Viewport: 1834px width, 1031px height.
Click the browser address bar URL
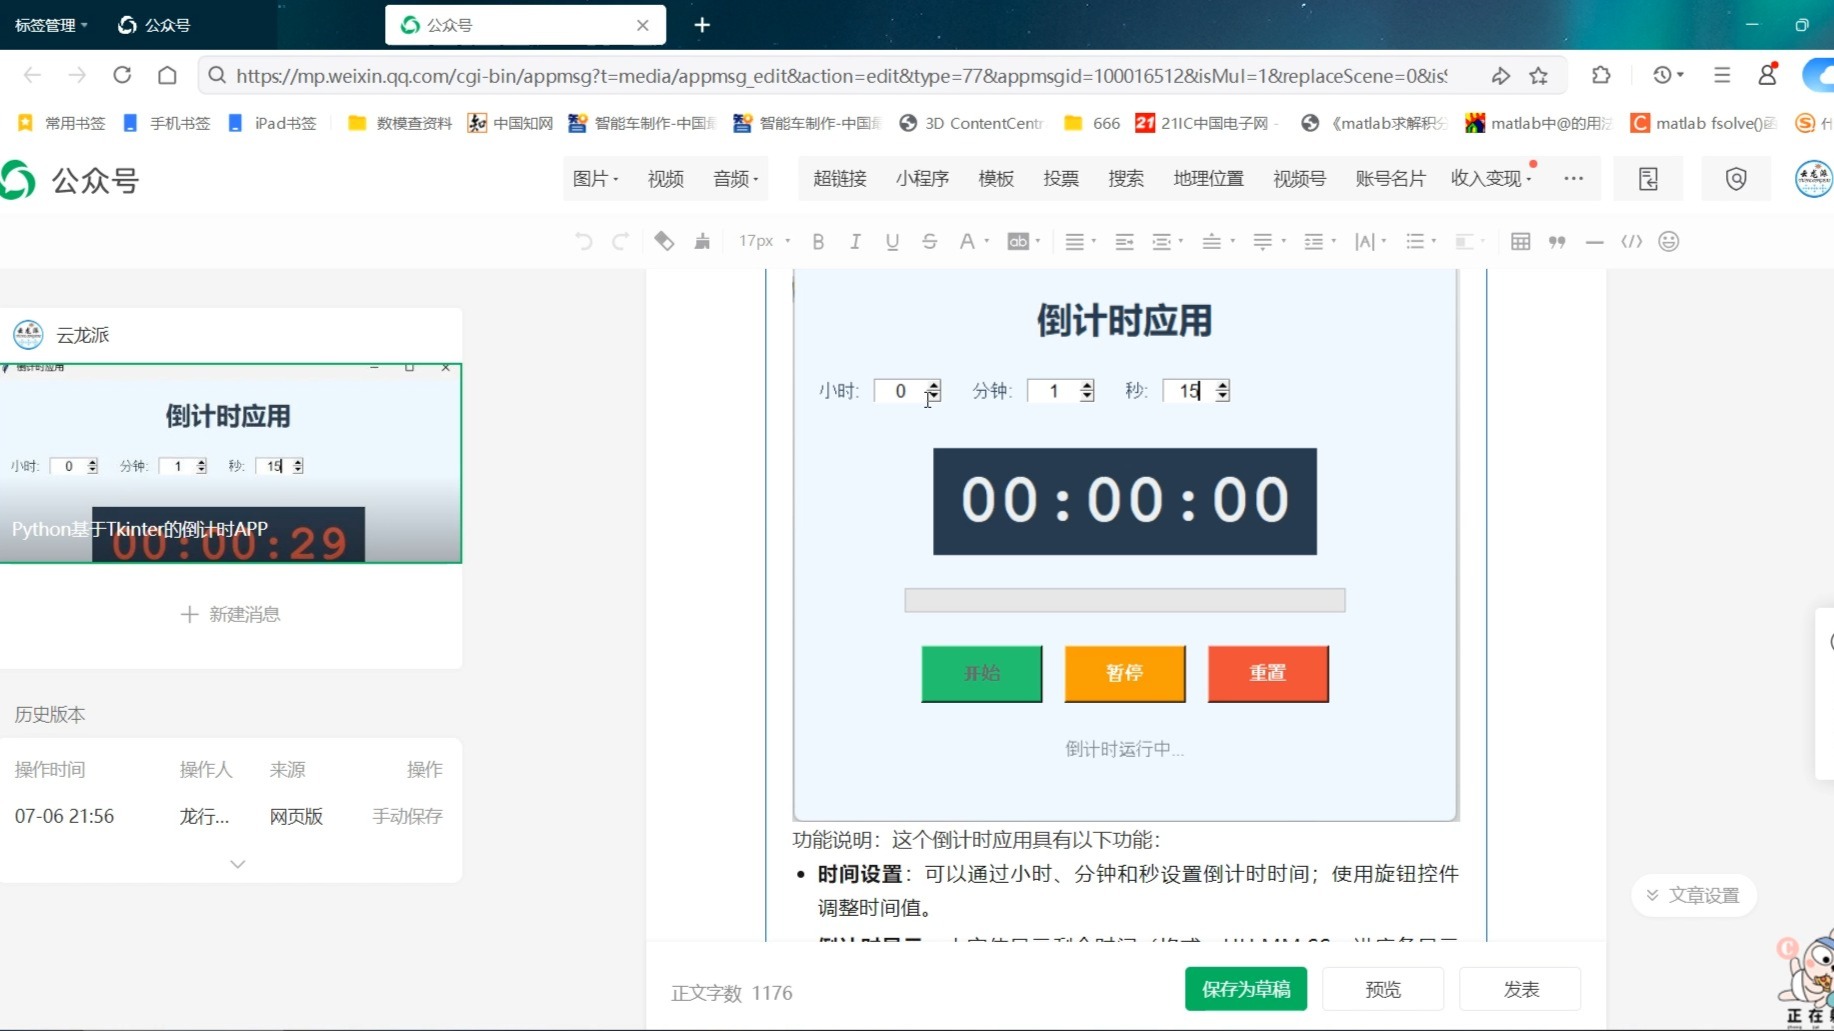(842, 76)
